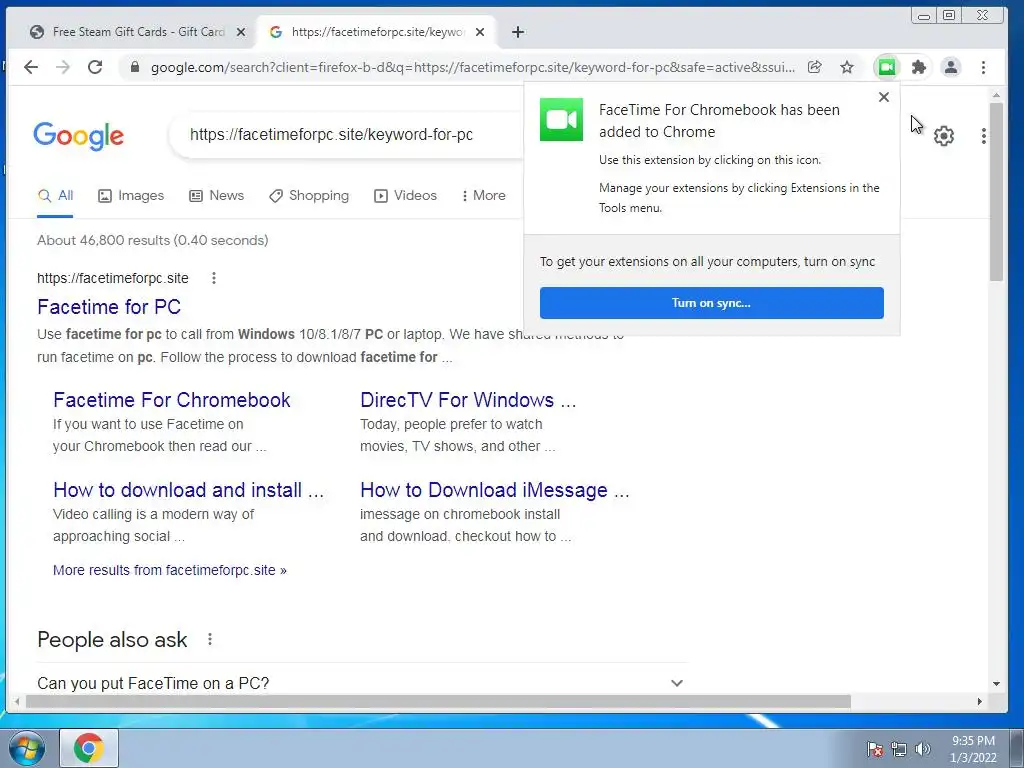The height and width of the screenshot is (768, 1024).
Task: Click the Chrome address bar URL
Action: 473,67
